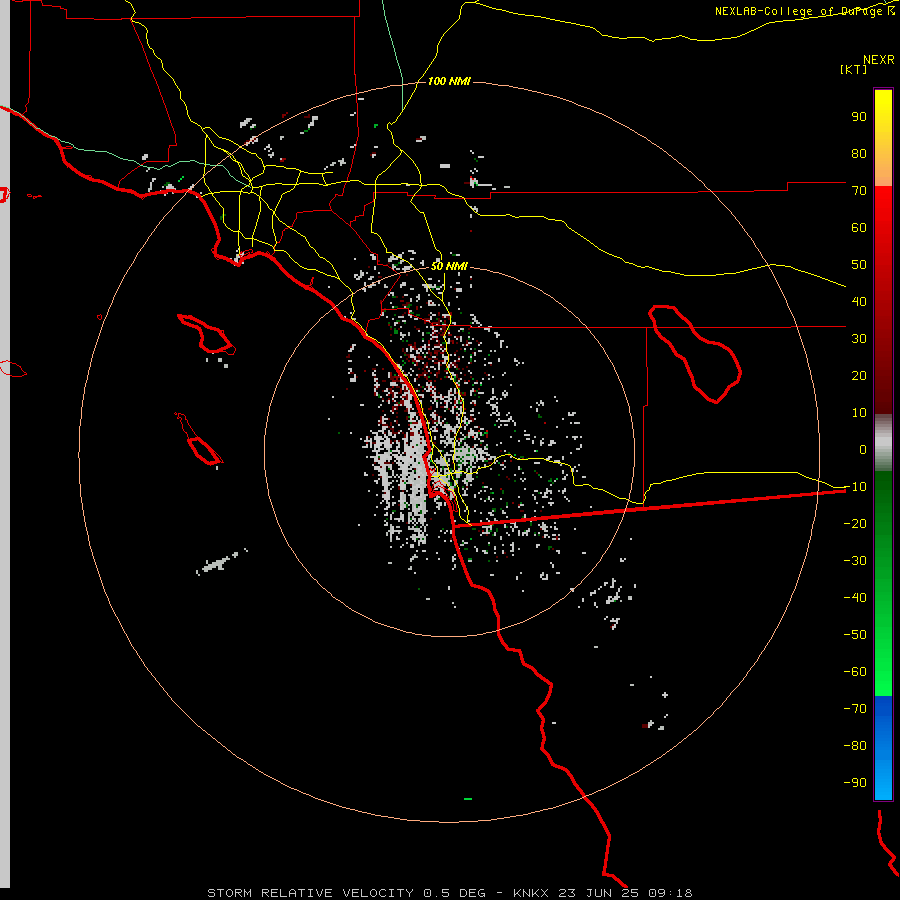Pick the -50 scale label
The width and height of the screenshot is (900, 900).
[x=855, y=635]
